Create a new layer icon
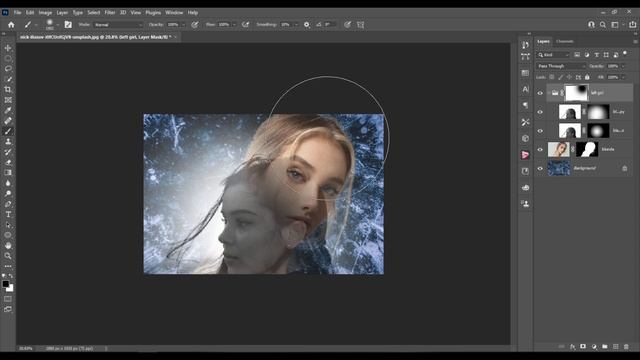640x360 pixels. click(616, 347)
